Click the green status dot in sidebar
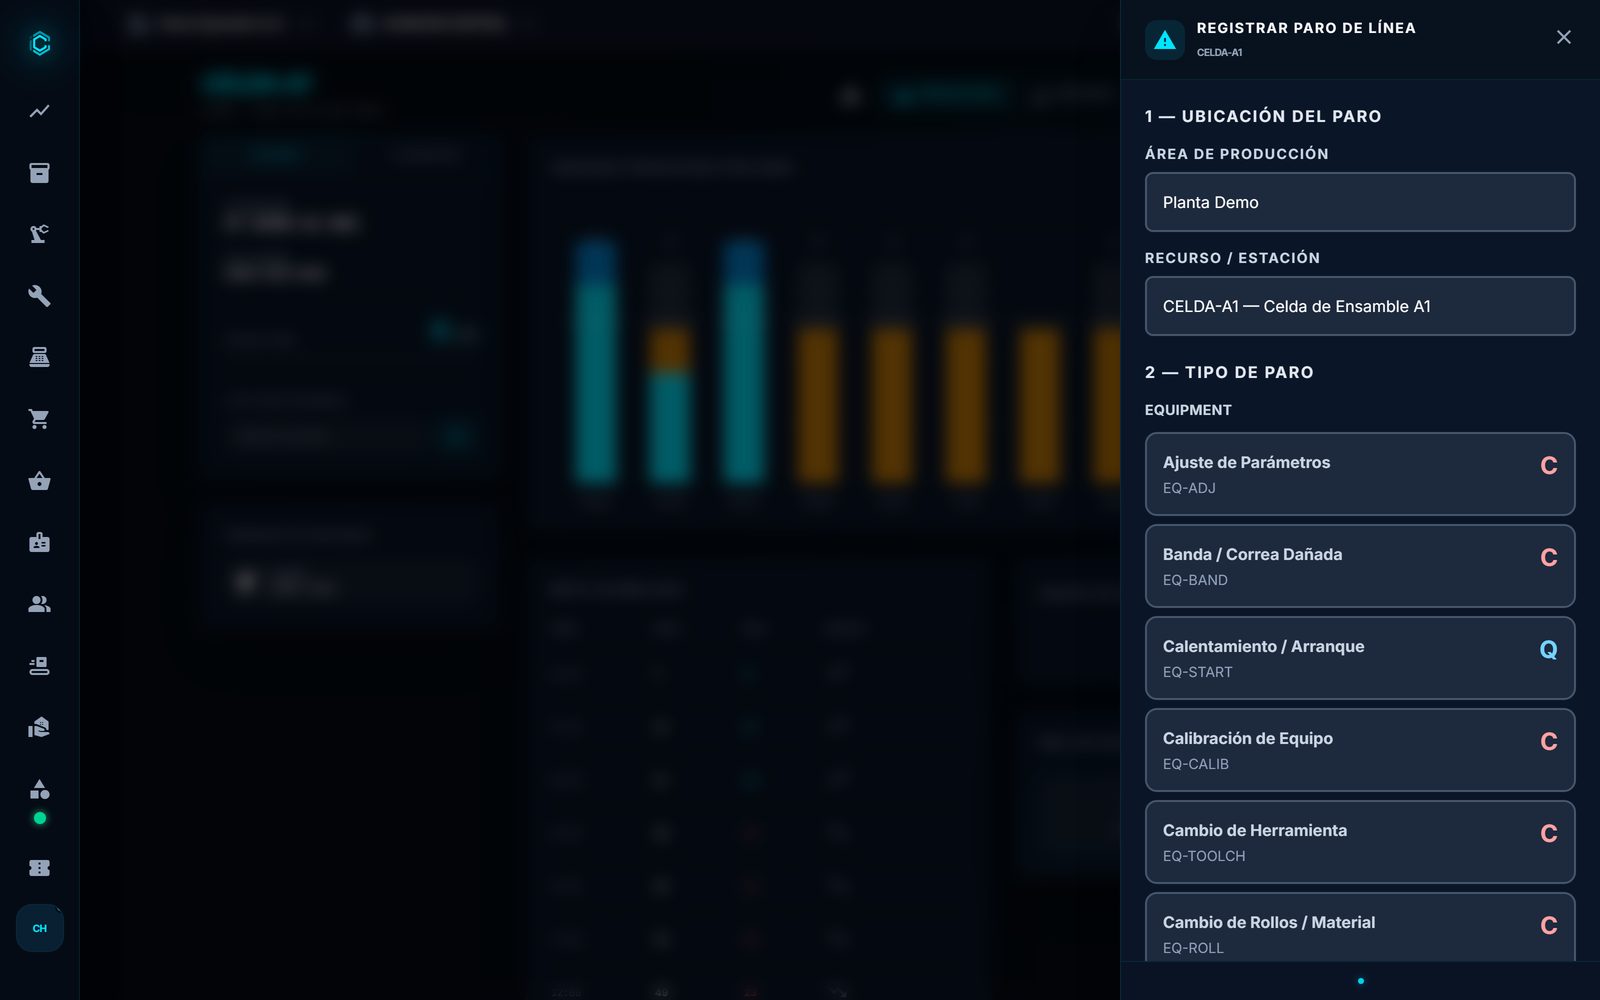Viewport: 1600px width, 1000px height. tap(40, 818)
